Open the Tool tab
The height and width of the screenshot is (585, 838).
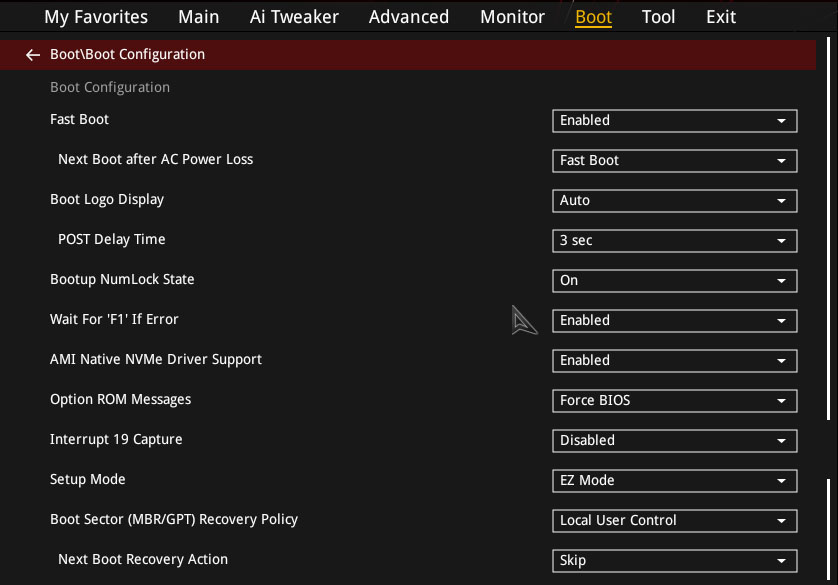click(658, 17)
